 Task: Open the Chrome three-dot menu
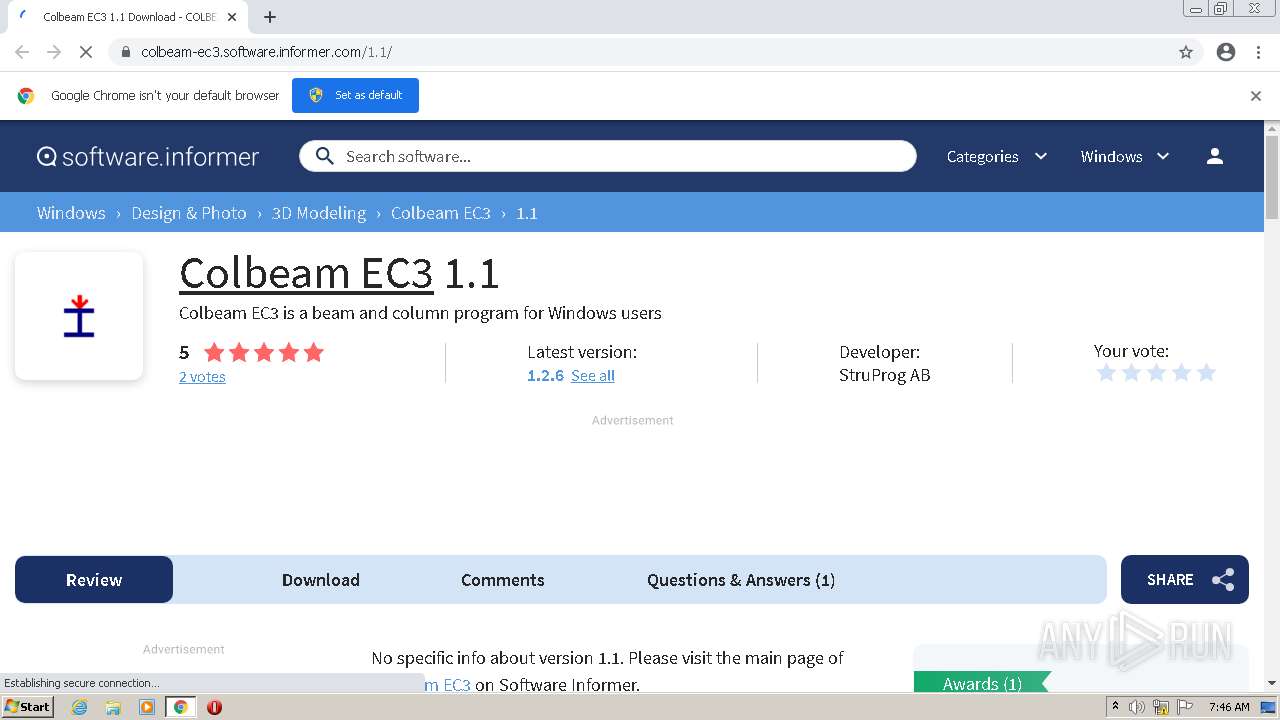point(1258,52)
